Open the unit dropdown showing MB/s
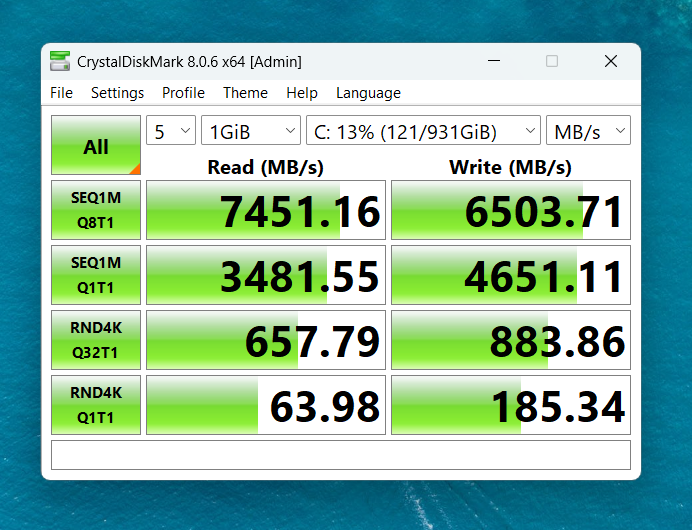 588,130
